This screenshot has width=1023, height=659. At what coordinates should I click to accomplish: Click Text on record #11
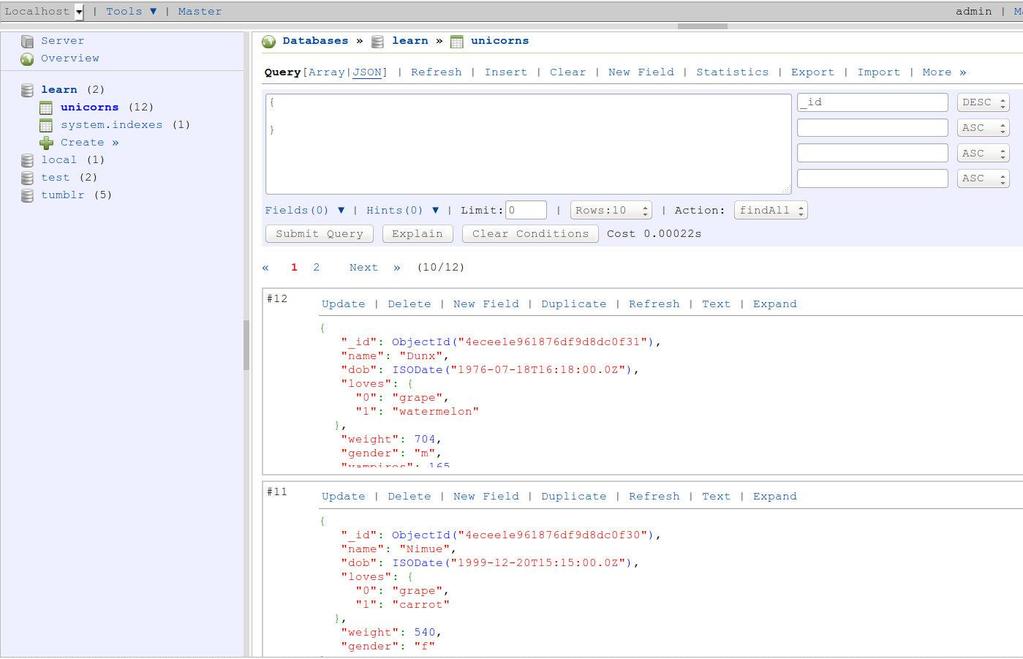[x=716, y=497]
